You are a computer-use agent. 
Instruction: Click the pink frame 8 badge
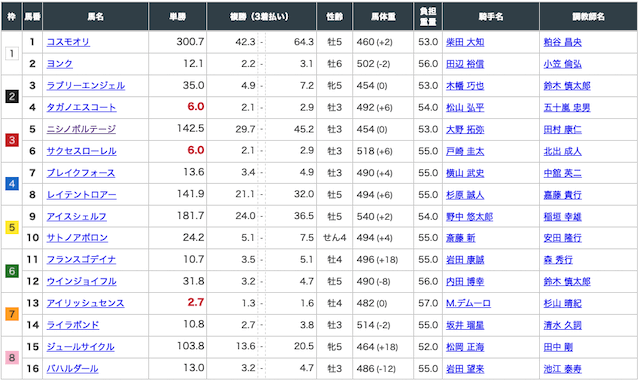click(12, 358)
